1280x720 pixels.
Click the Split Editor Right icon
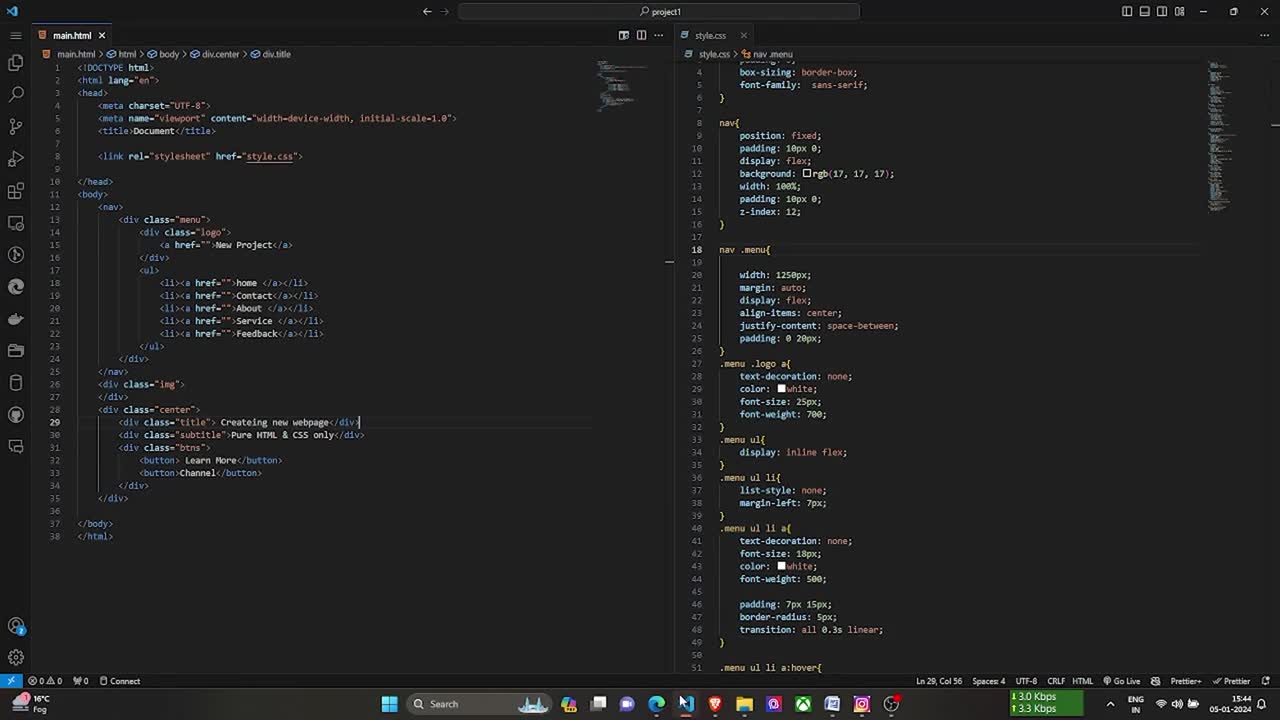tap(641, 35)
